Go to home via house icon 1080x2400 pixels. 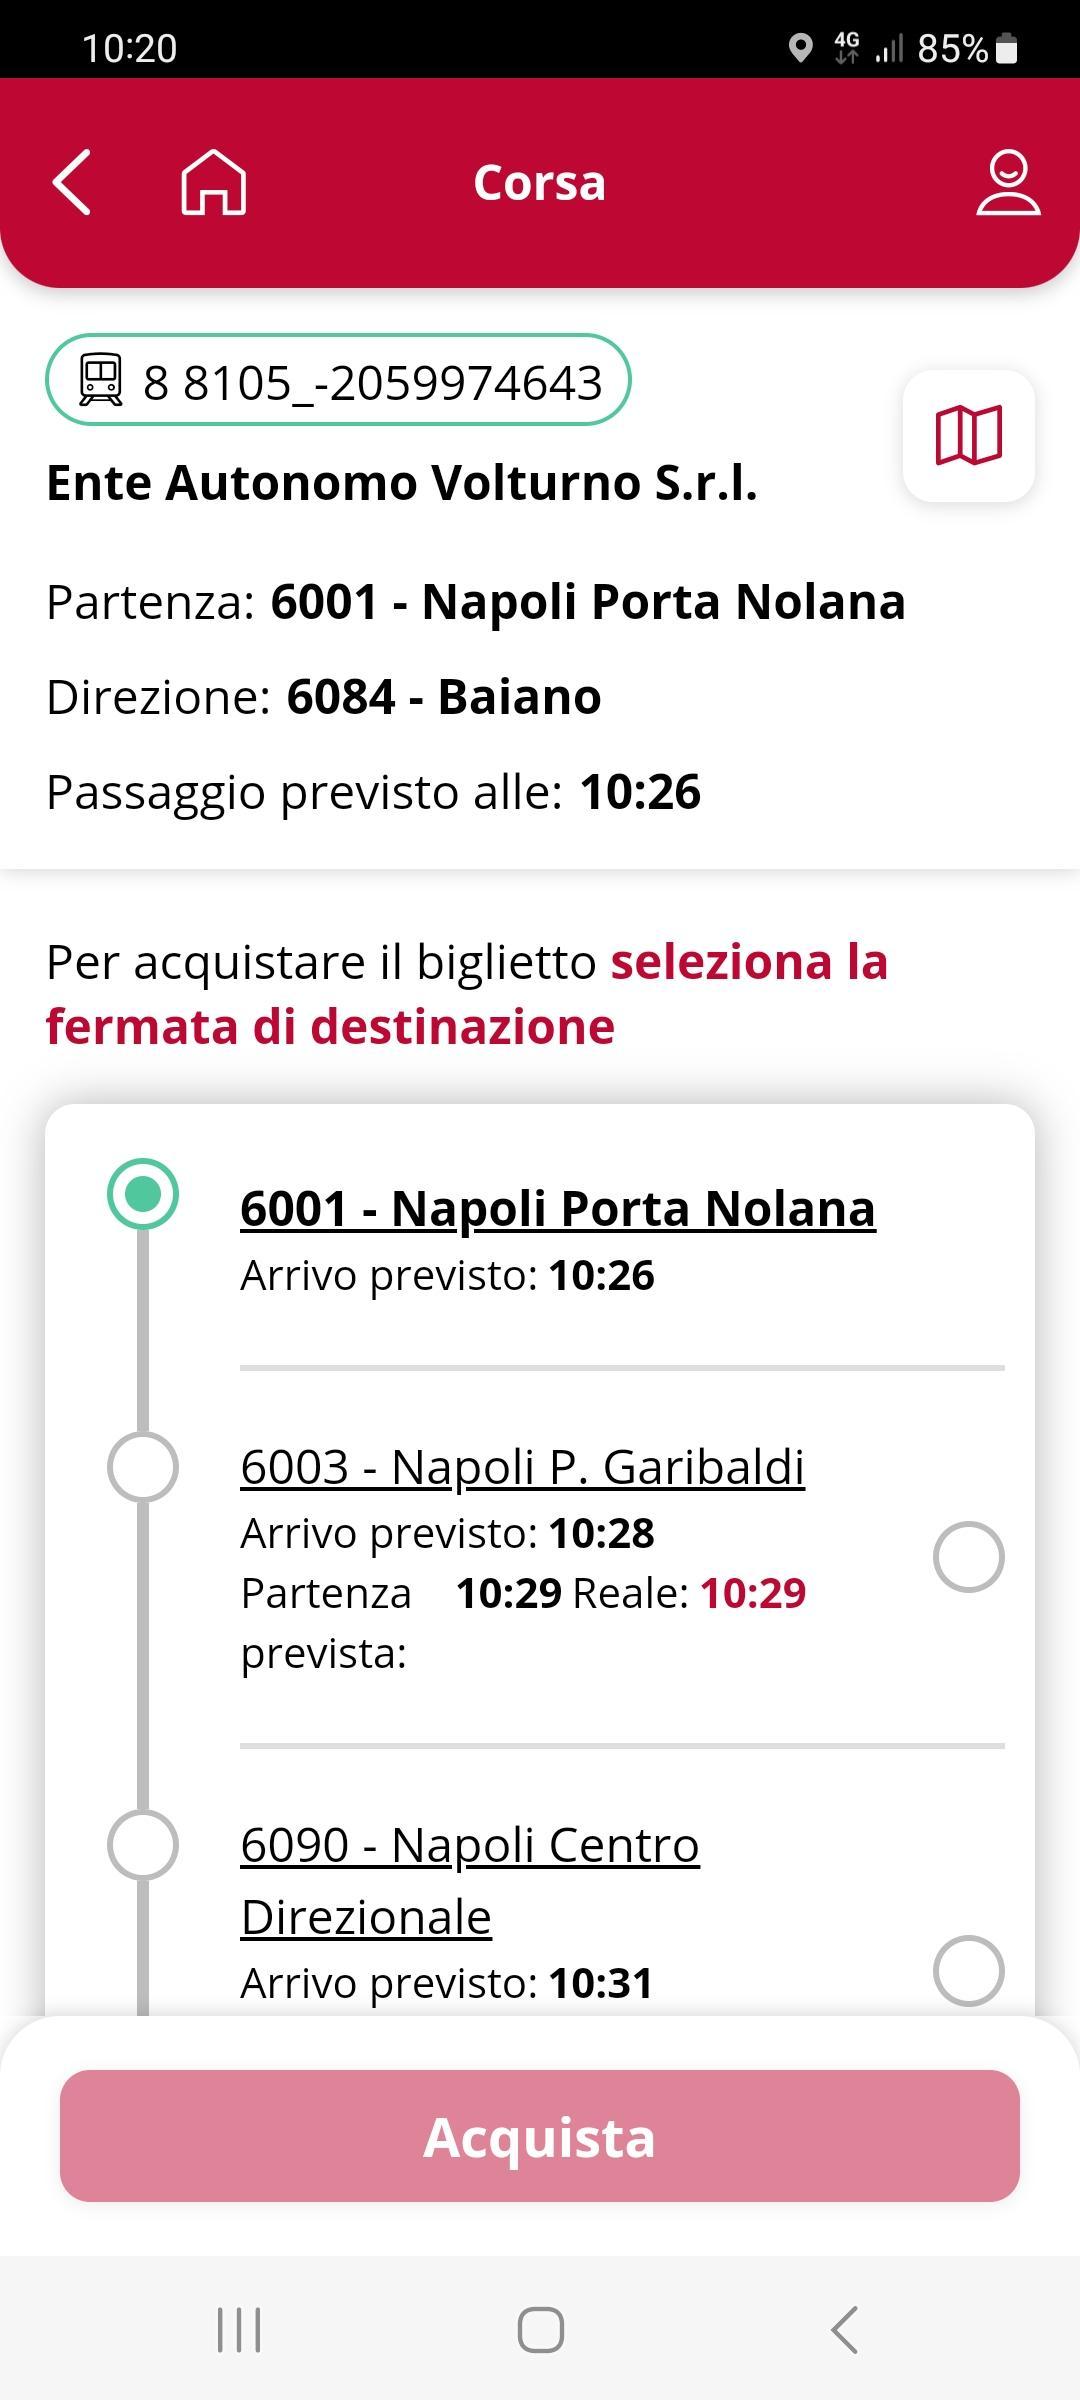coord(213,182)
